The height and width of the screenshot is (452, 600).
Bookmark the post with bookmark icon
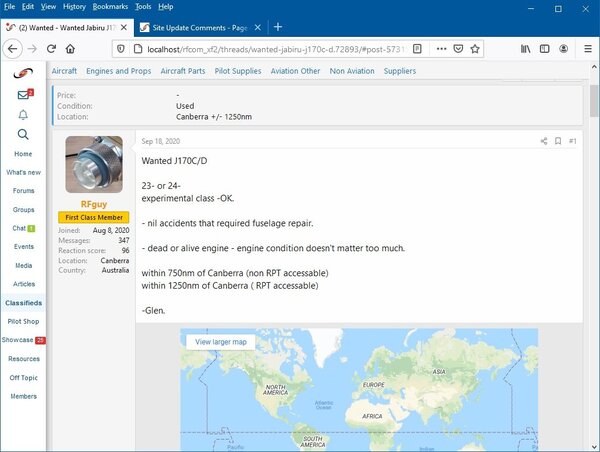tap(558, 141)
